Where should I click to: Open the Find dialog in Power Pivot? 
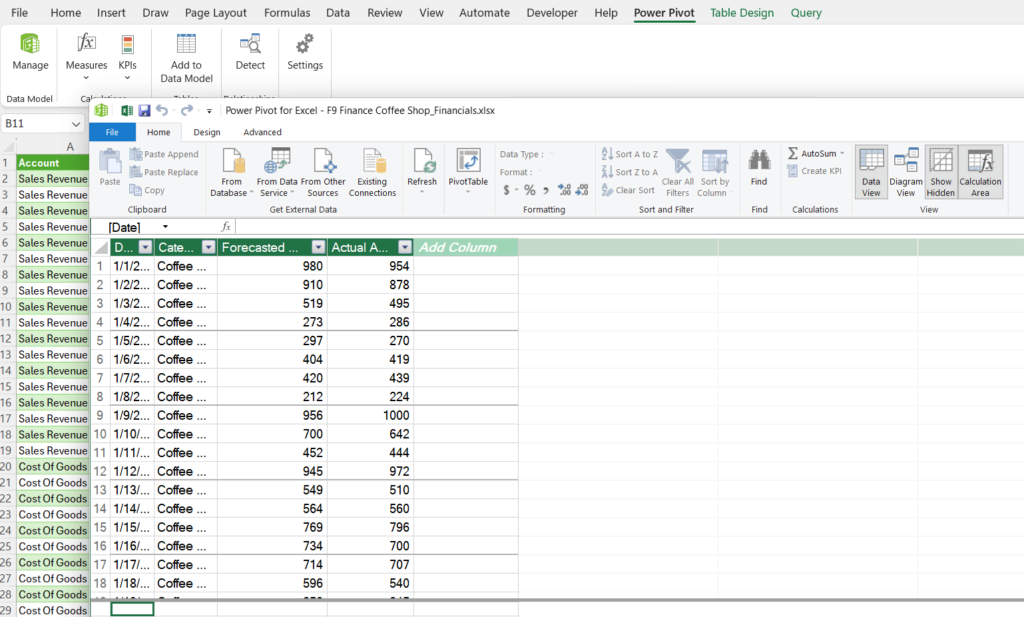(x=759, y=170)
